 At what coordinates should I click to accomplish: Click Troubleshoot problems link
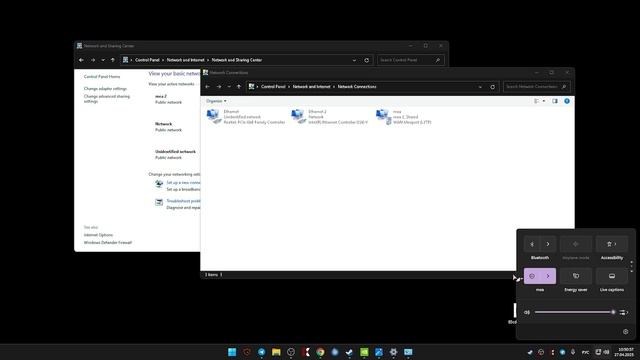[x=183, y=201]
